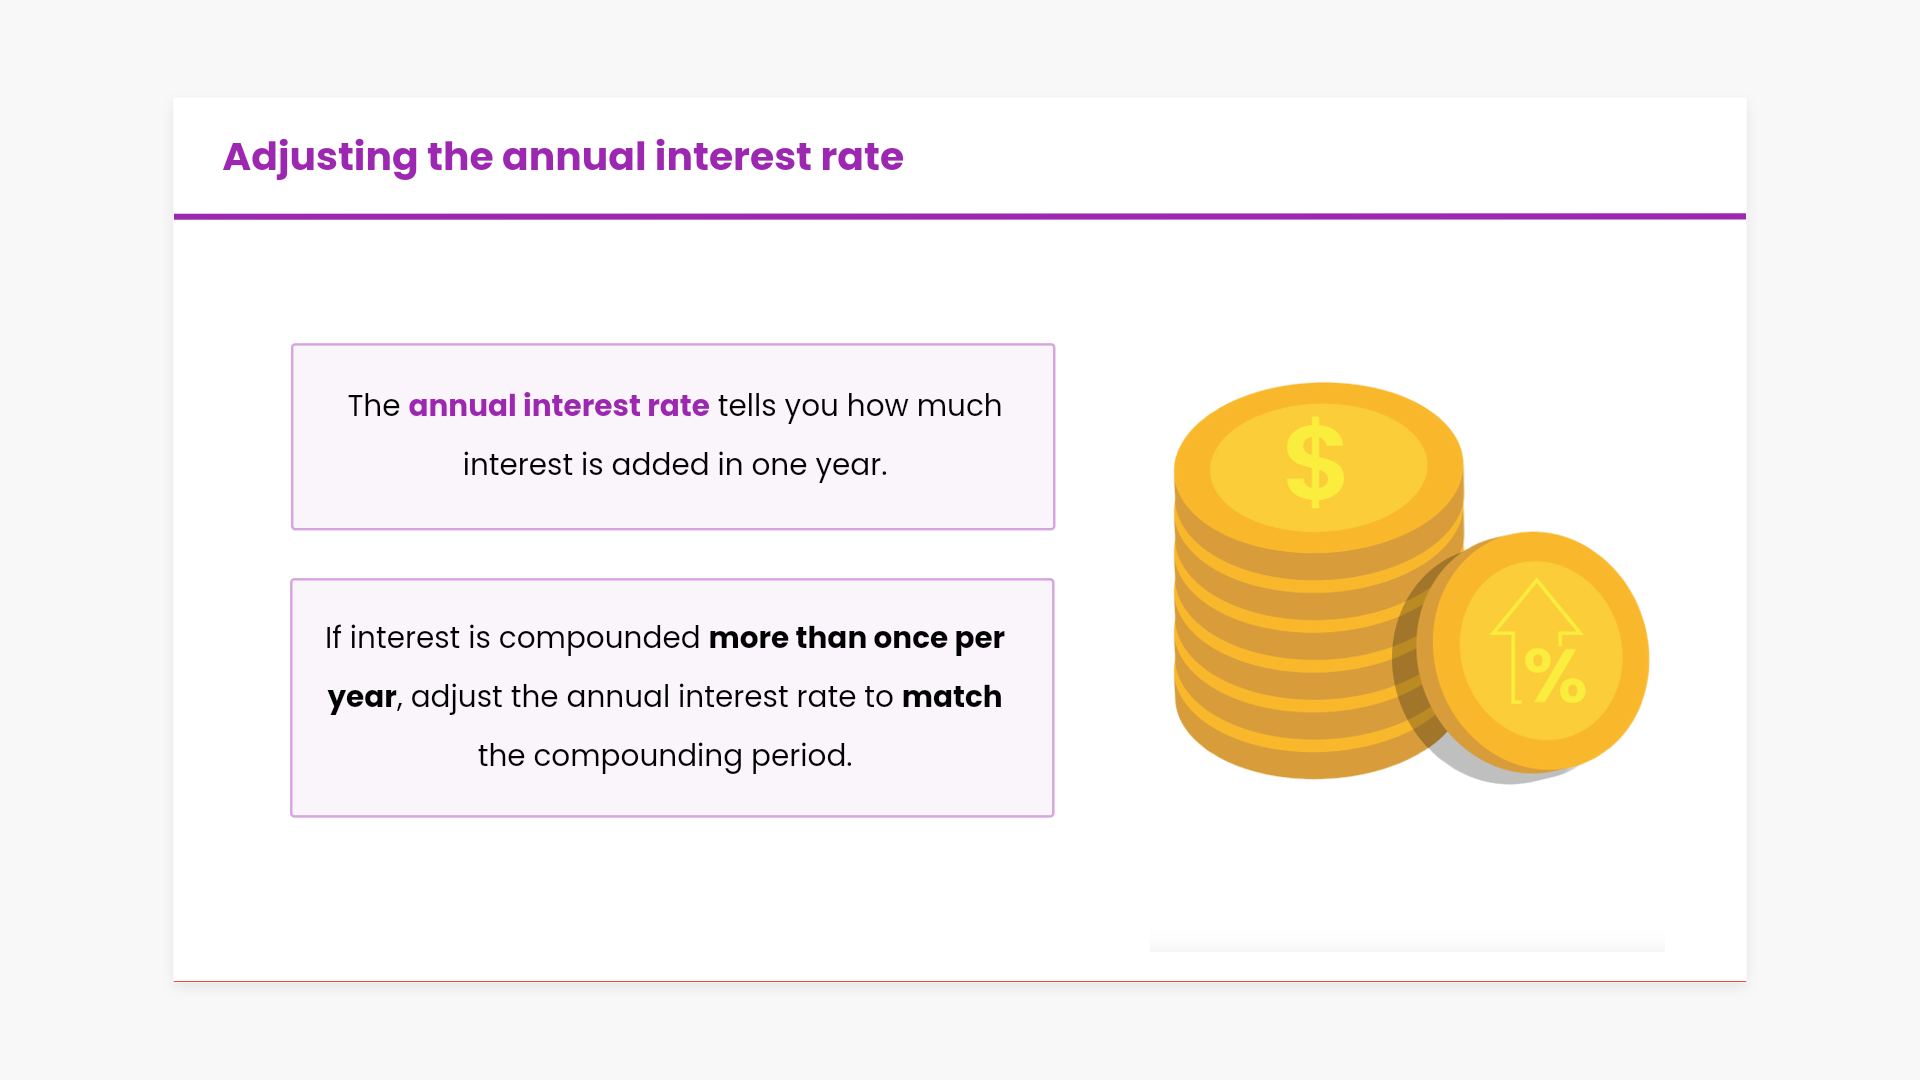Click the purple divider line under the title
The image size is (1920, 1080).
[960, 216]
